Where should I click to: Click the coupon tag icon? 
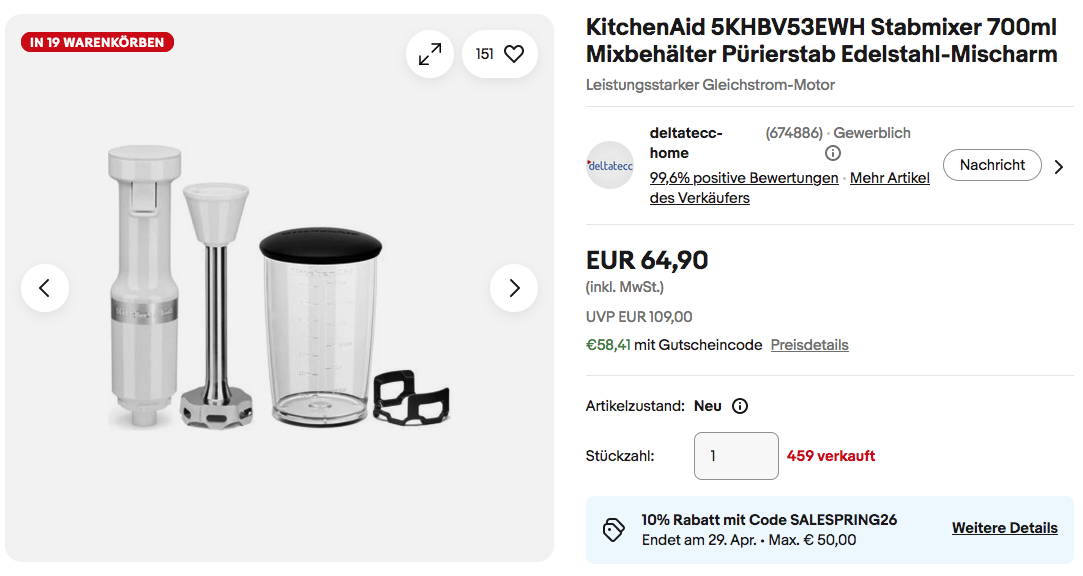613,529
